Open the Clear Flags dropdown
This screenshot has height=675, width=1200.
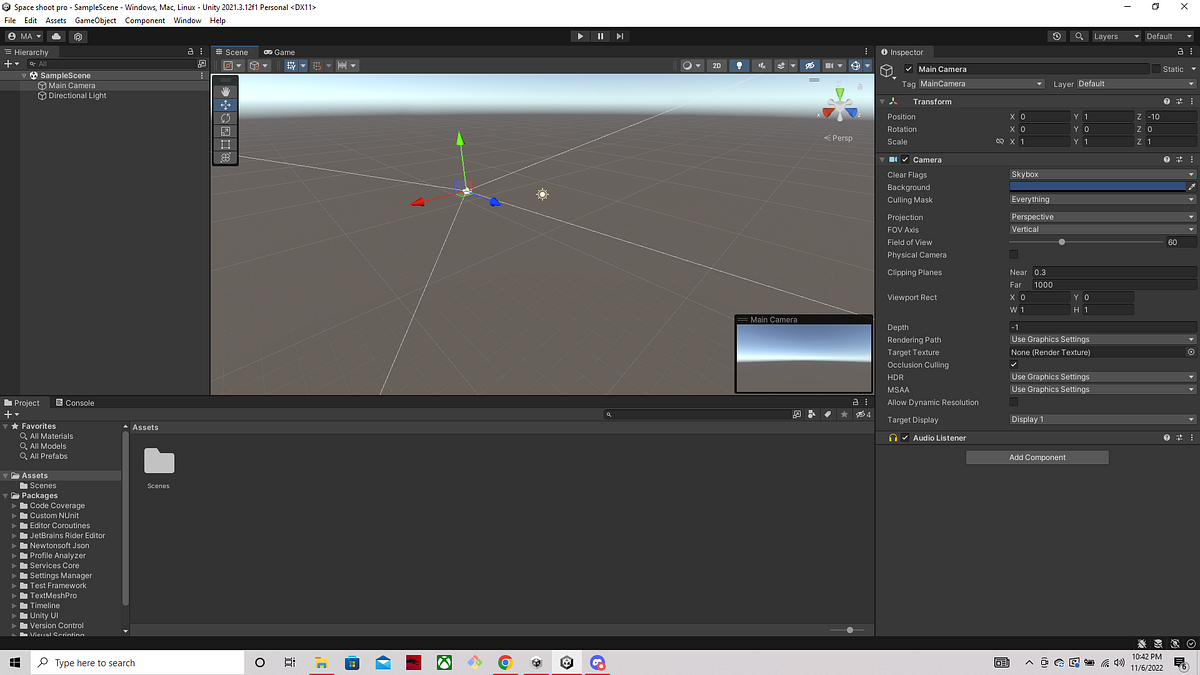[1100, 174]
